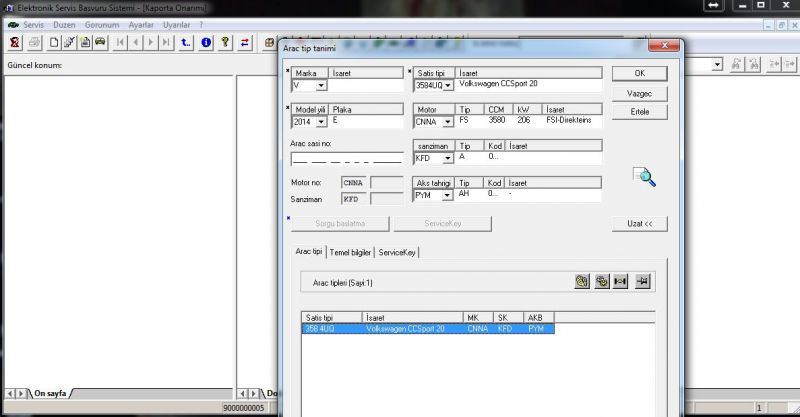Click the yellow question mark help icon
The height and width of the screenshot is (417, 800).
225,42
